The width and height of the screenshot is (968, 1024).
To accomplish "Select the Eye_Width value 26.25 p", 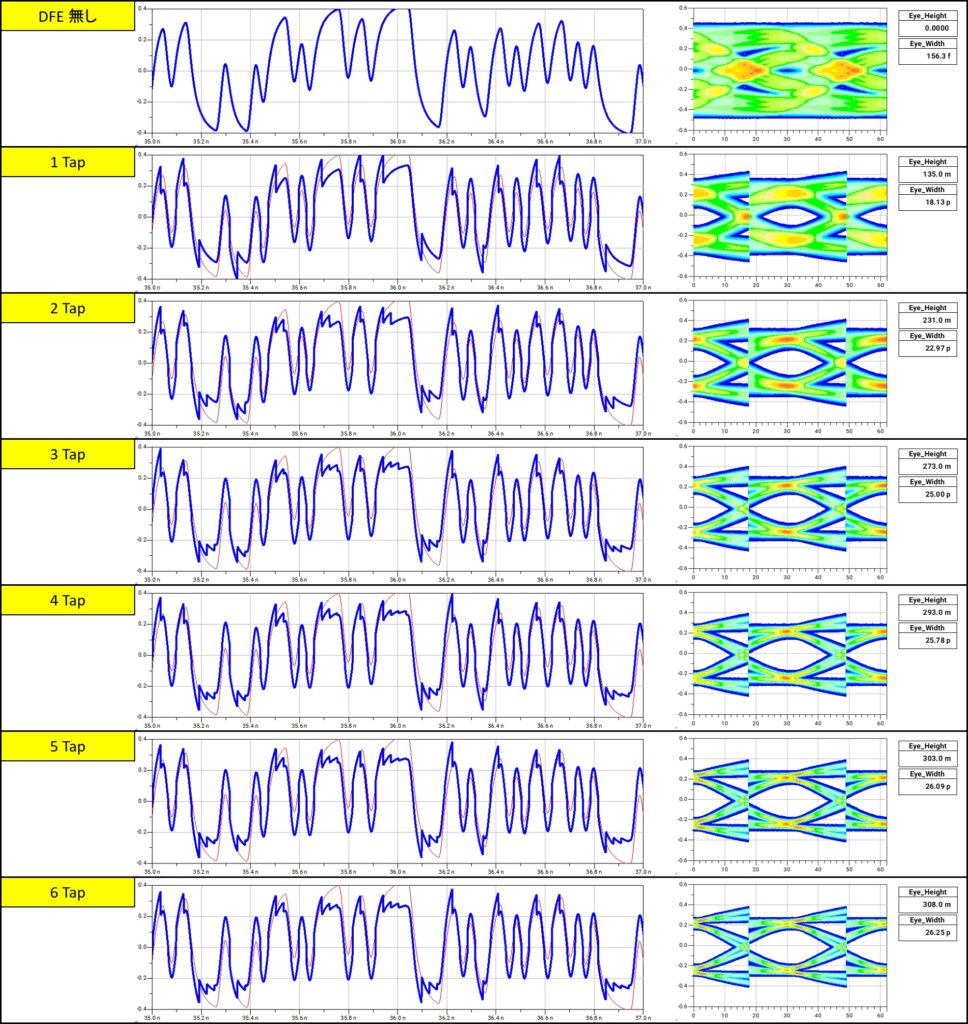I will [x=928, y=932].
